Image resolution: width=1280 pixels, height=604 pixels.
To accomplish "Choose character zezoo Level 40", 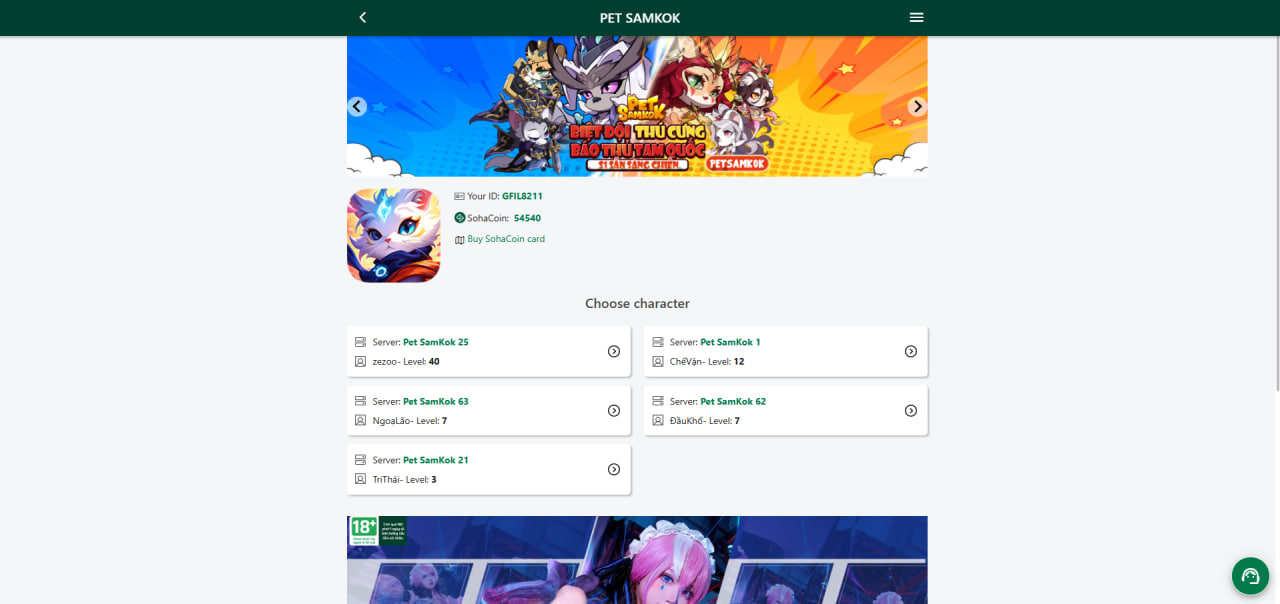I will (489, 351).
